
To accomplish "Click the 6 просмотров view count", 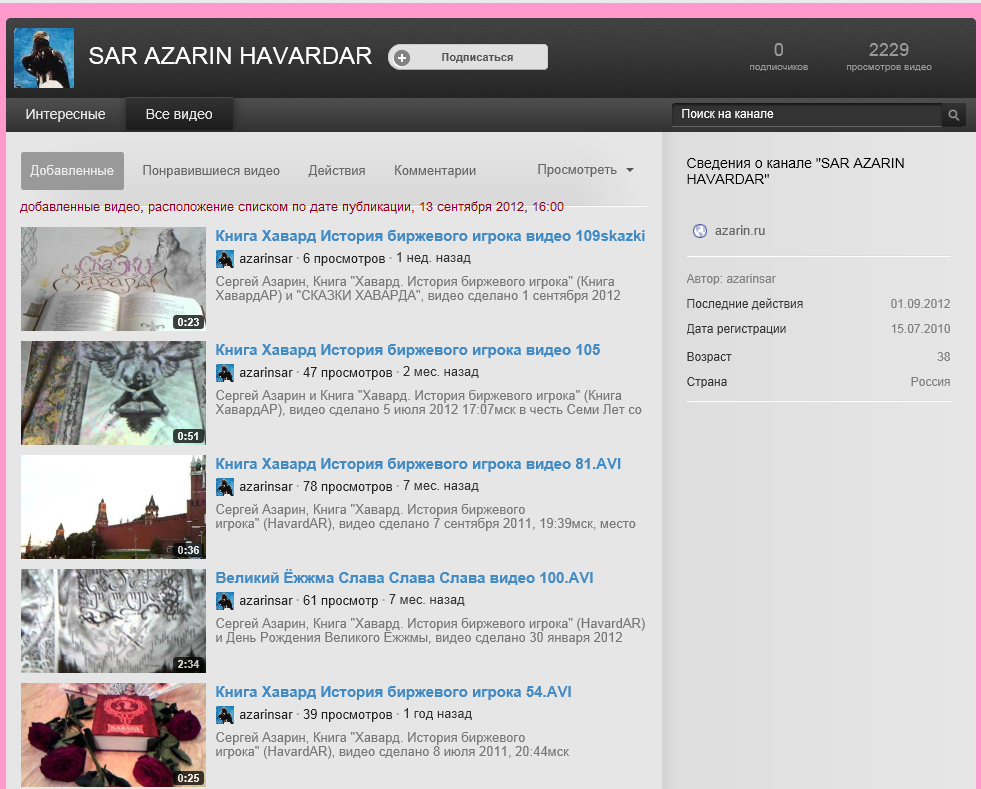I will (x=344, y=258).
